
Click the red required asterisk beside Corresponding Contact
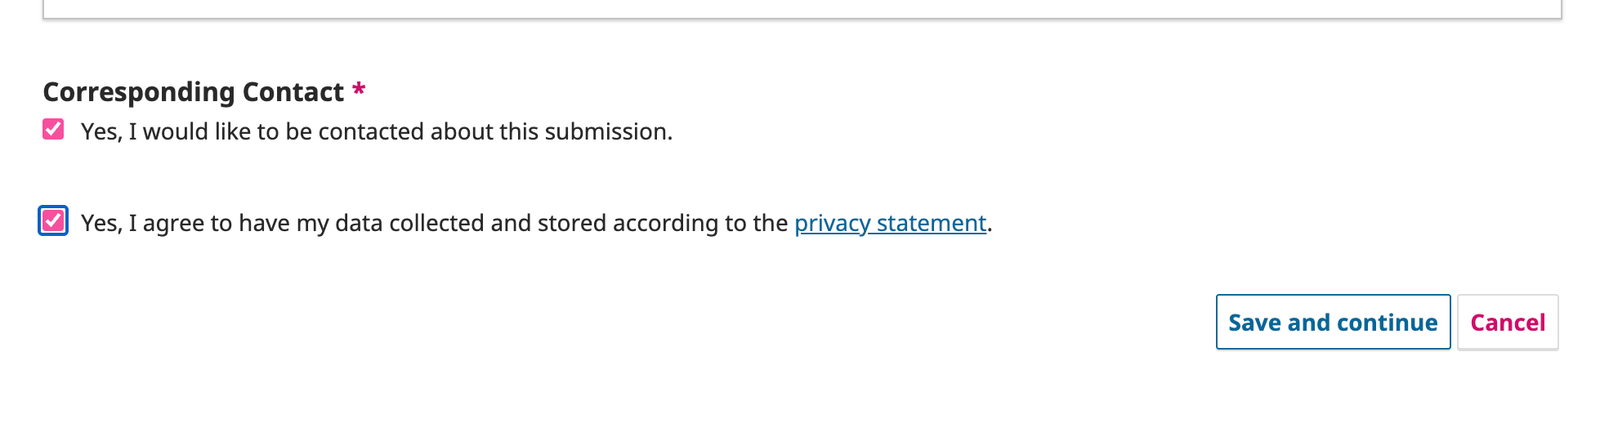coord(359,92)
